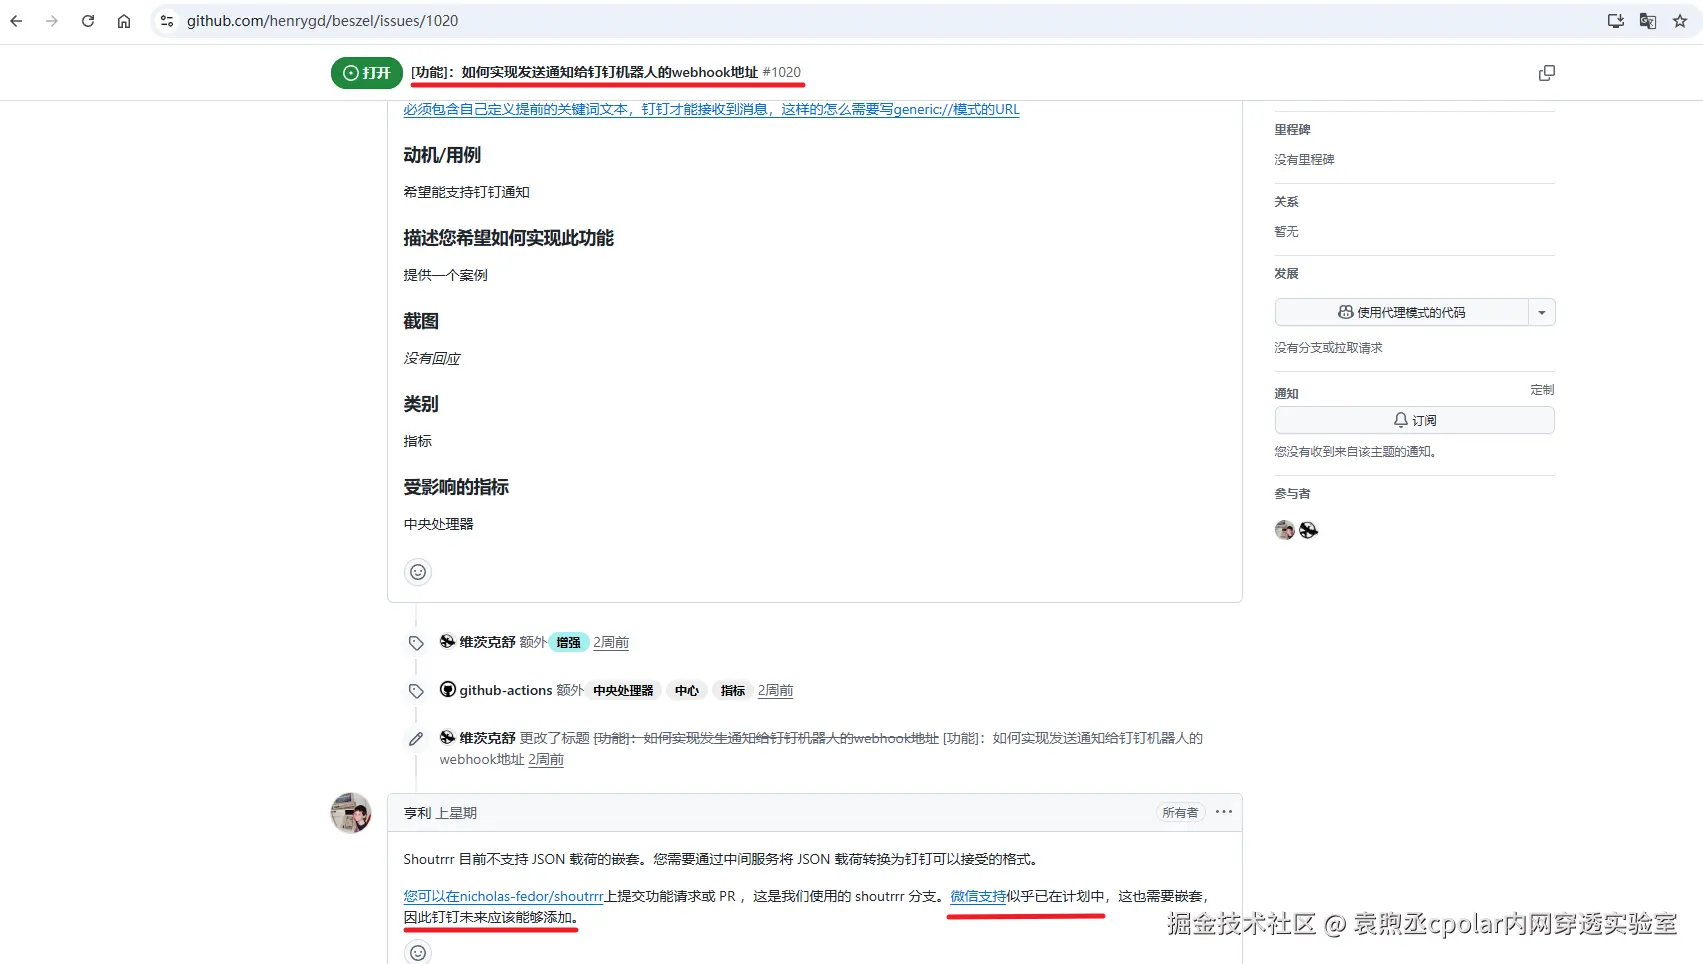This screenshot has width=1703, height=964.
Task: Click the 上星期 comment timestamp
Action: click(x=456, y=813)
